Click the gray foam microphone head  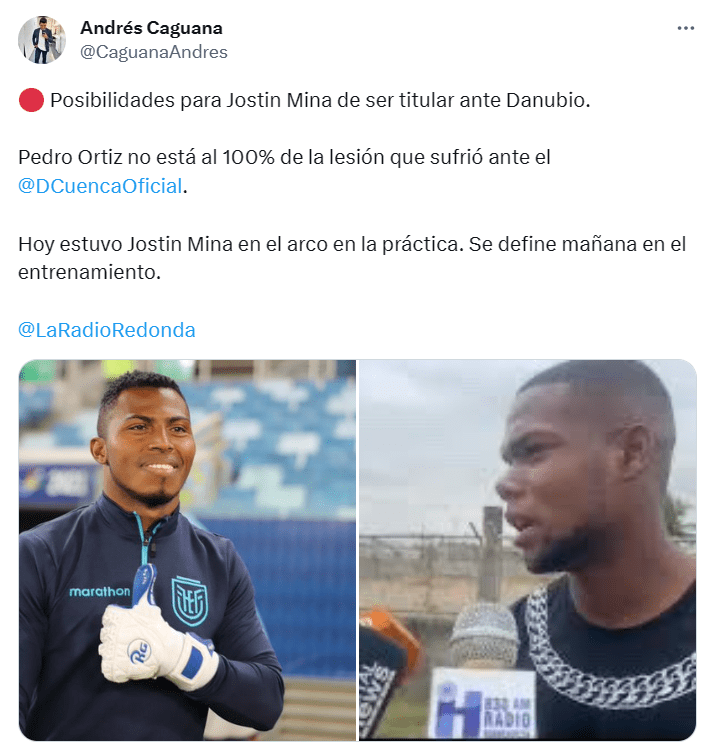(x=483, y=636)
